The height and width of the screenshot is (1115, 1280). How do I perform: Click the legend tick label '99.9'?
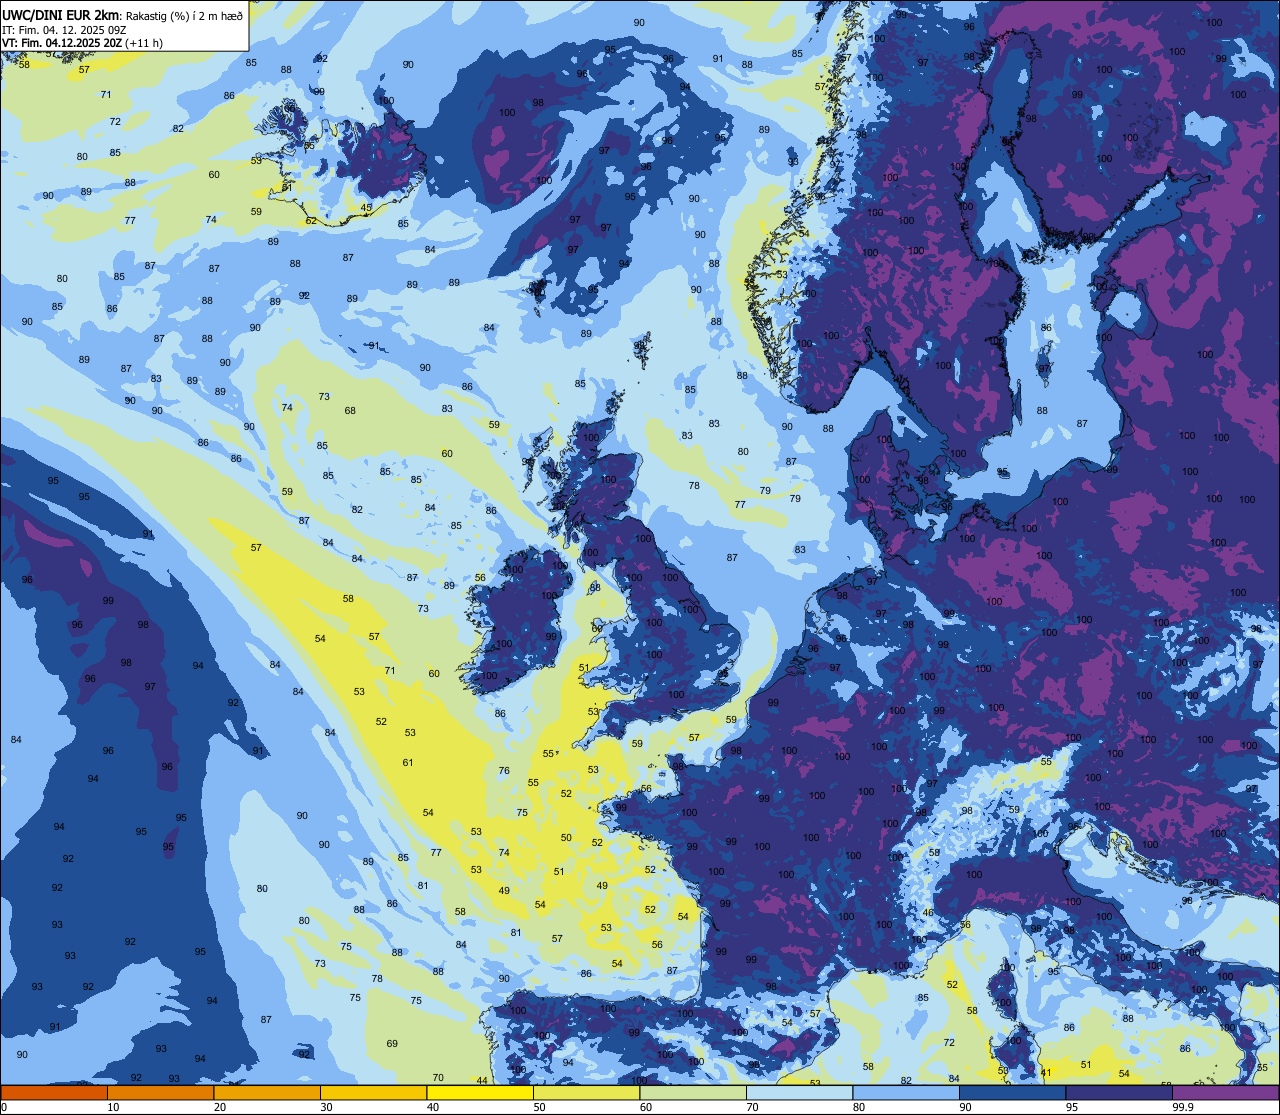tap(1184, 1107)
